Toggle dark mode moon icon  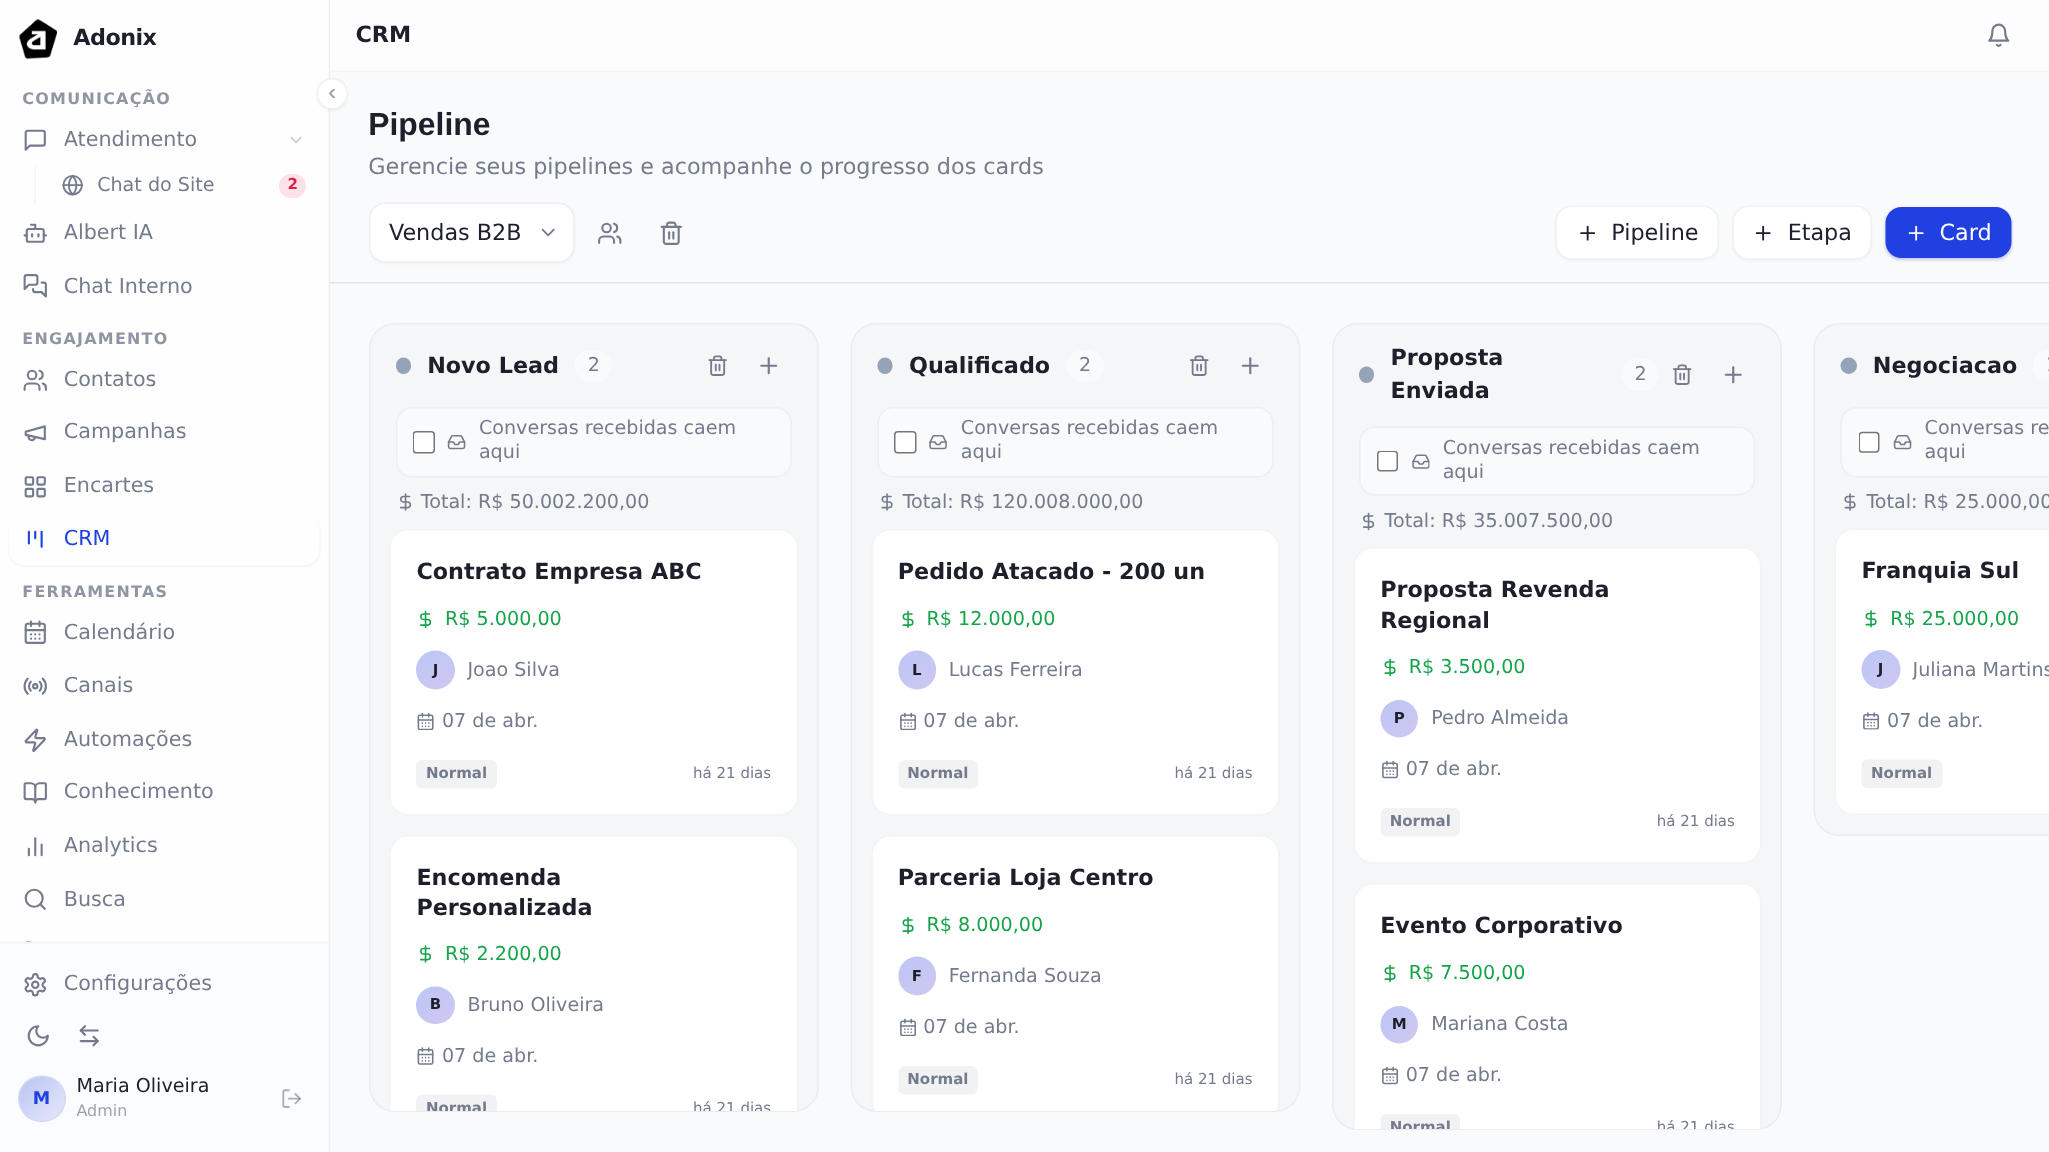pyautogui.click(x=38, y=1036)
